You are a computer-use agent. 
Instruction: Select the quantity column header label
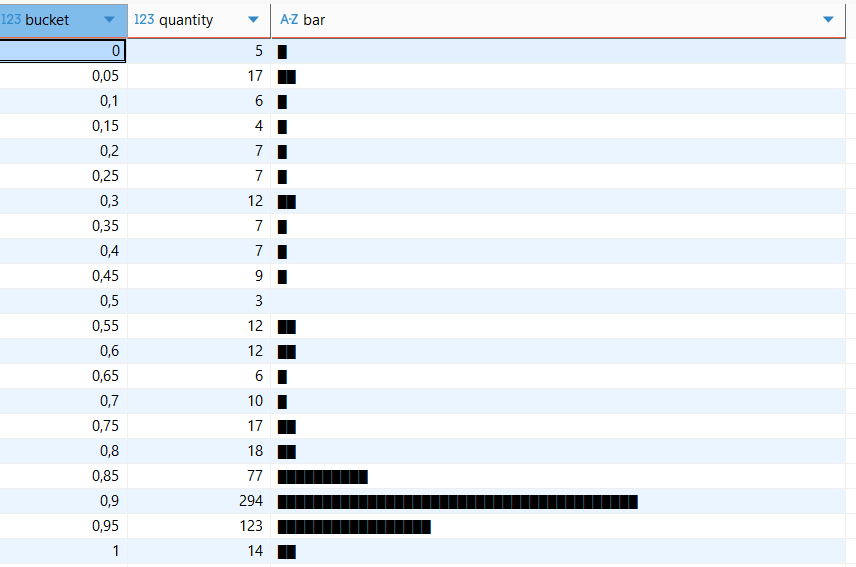(x=186, y=20)
